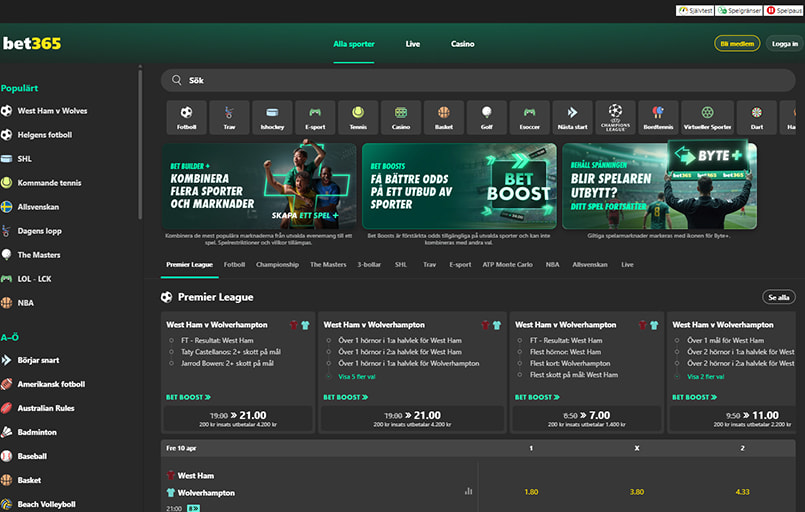Switch to the Casino top tab

(463, 44)
